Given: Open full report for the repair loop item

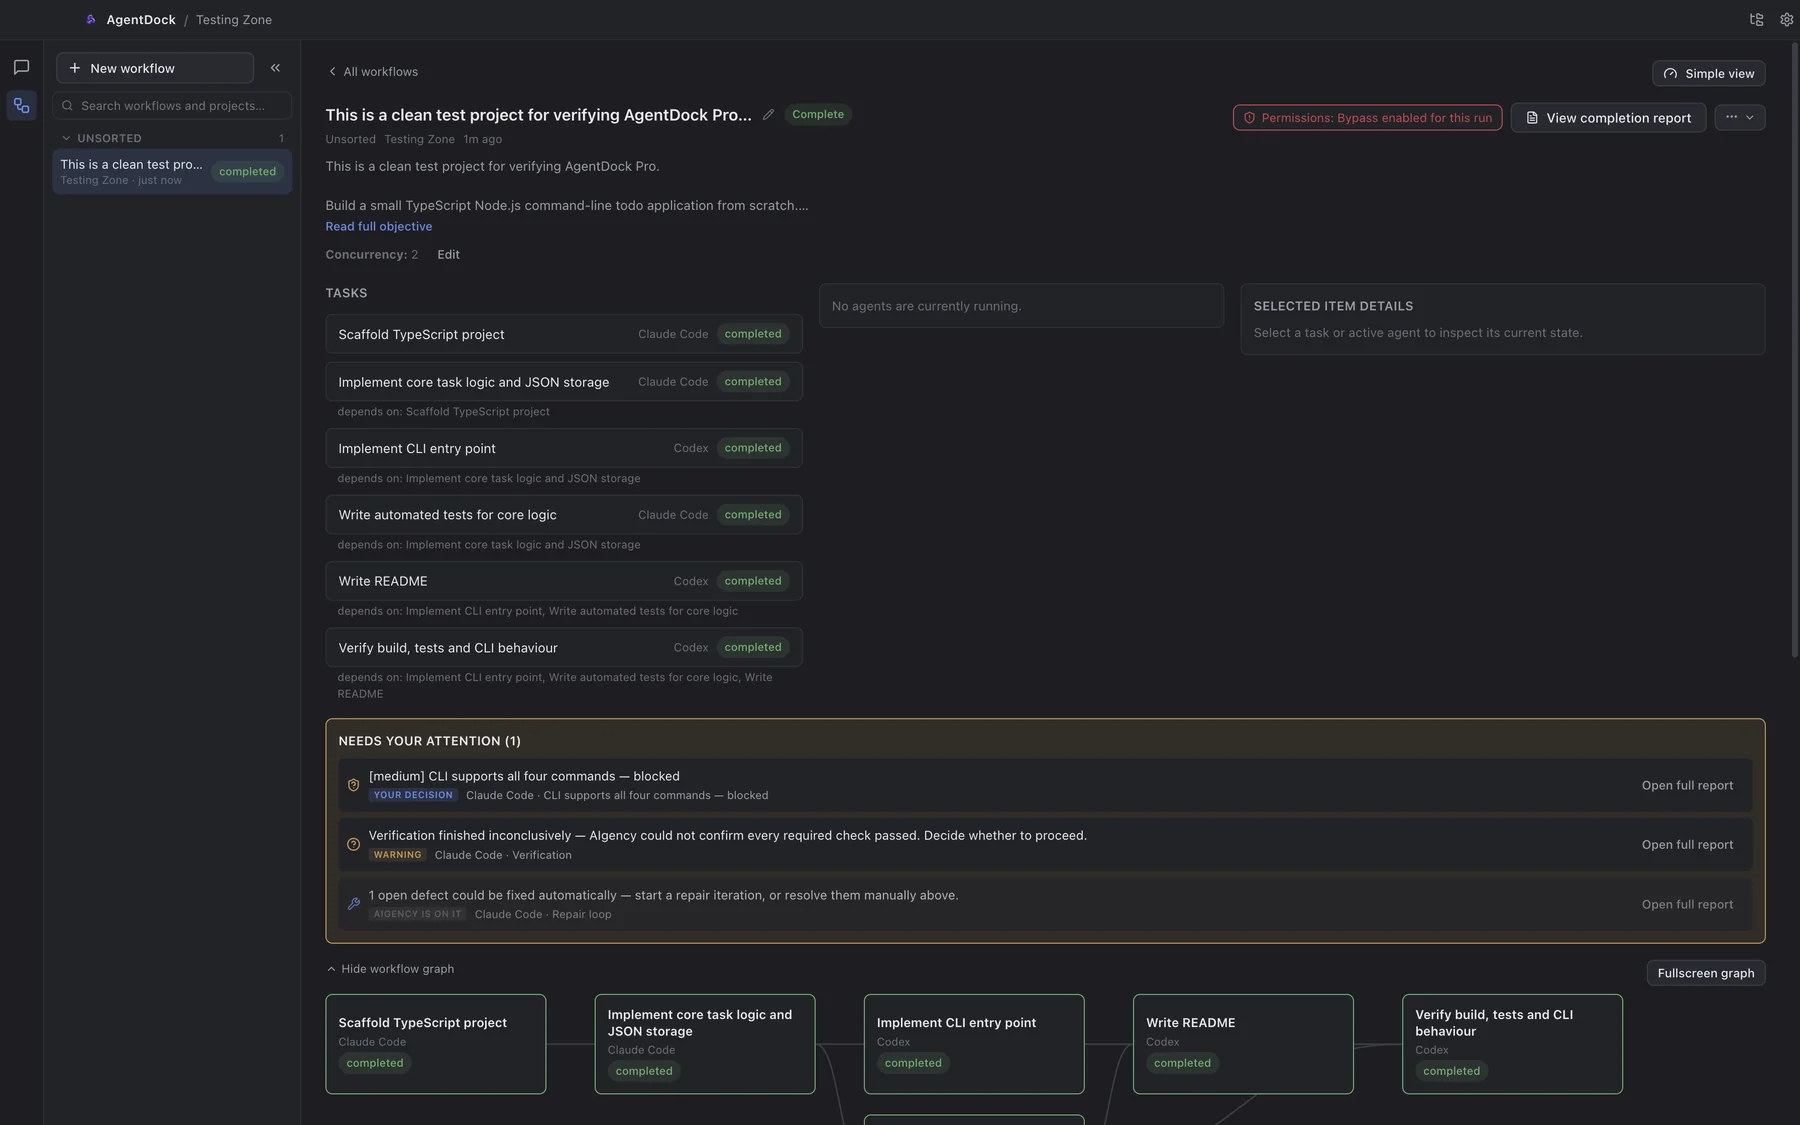Looking at the screenshot, I should point(1687,904).
